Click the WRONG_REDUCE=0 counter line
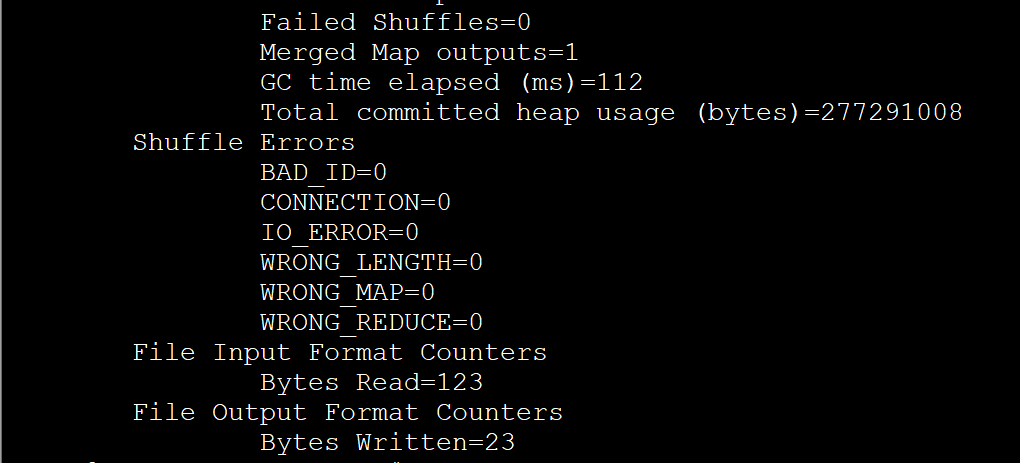Image resolution: width=1020 pixels, height=463 pixels. pyautogui.click(x=371, y=323)
